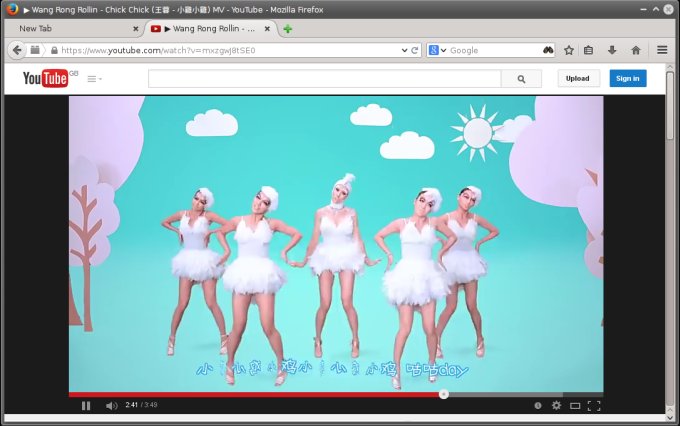Click the Google search field

point(494,50)
